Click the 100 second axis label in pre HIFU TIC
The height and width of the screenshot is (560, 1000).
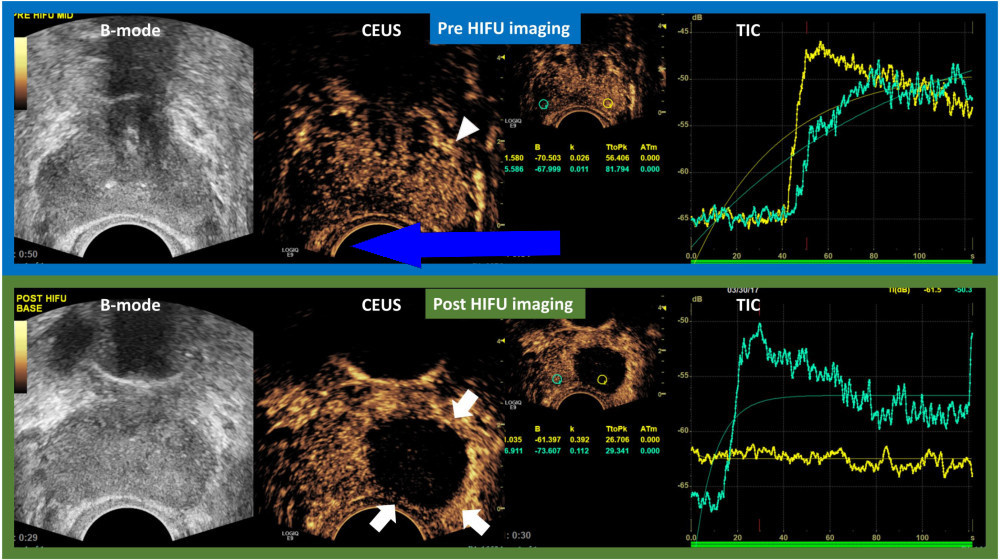(919, 256)
